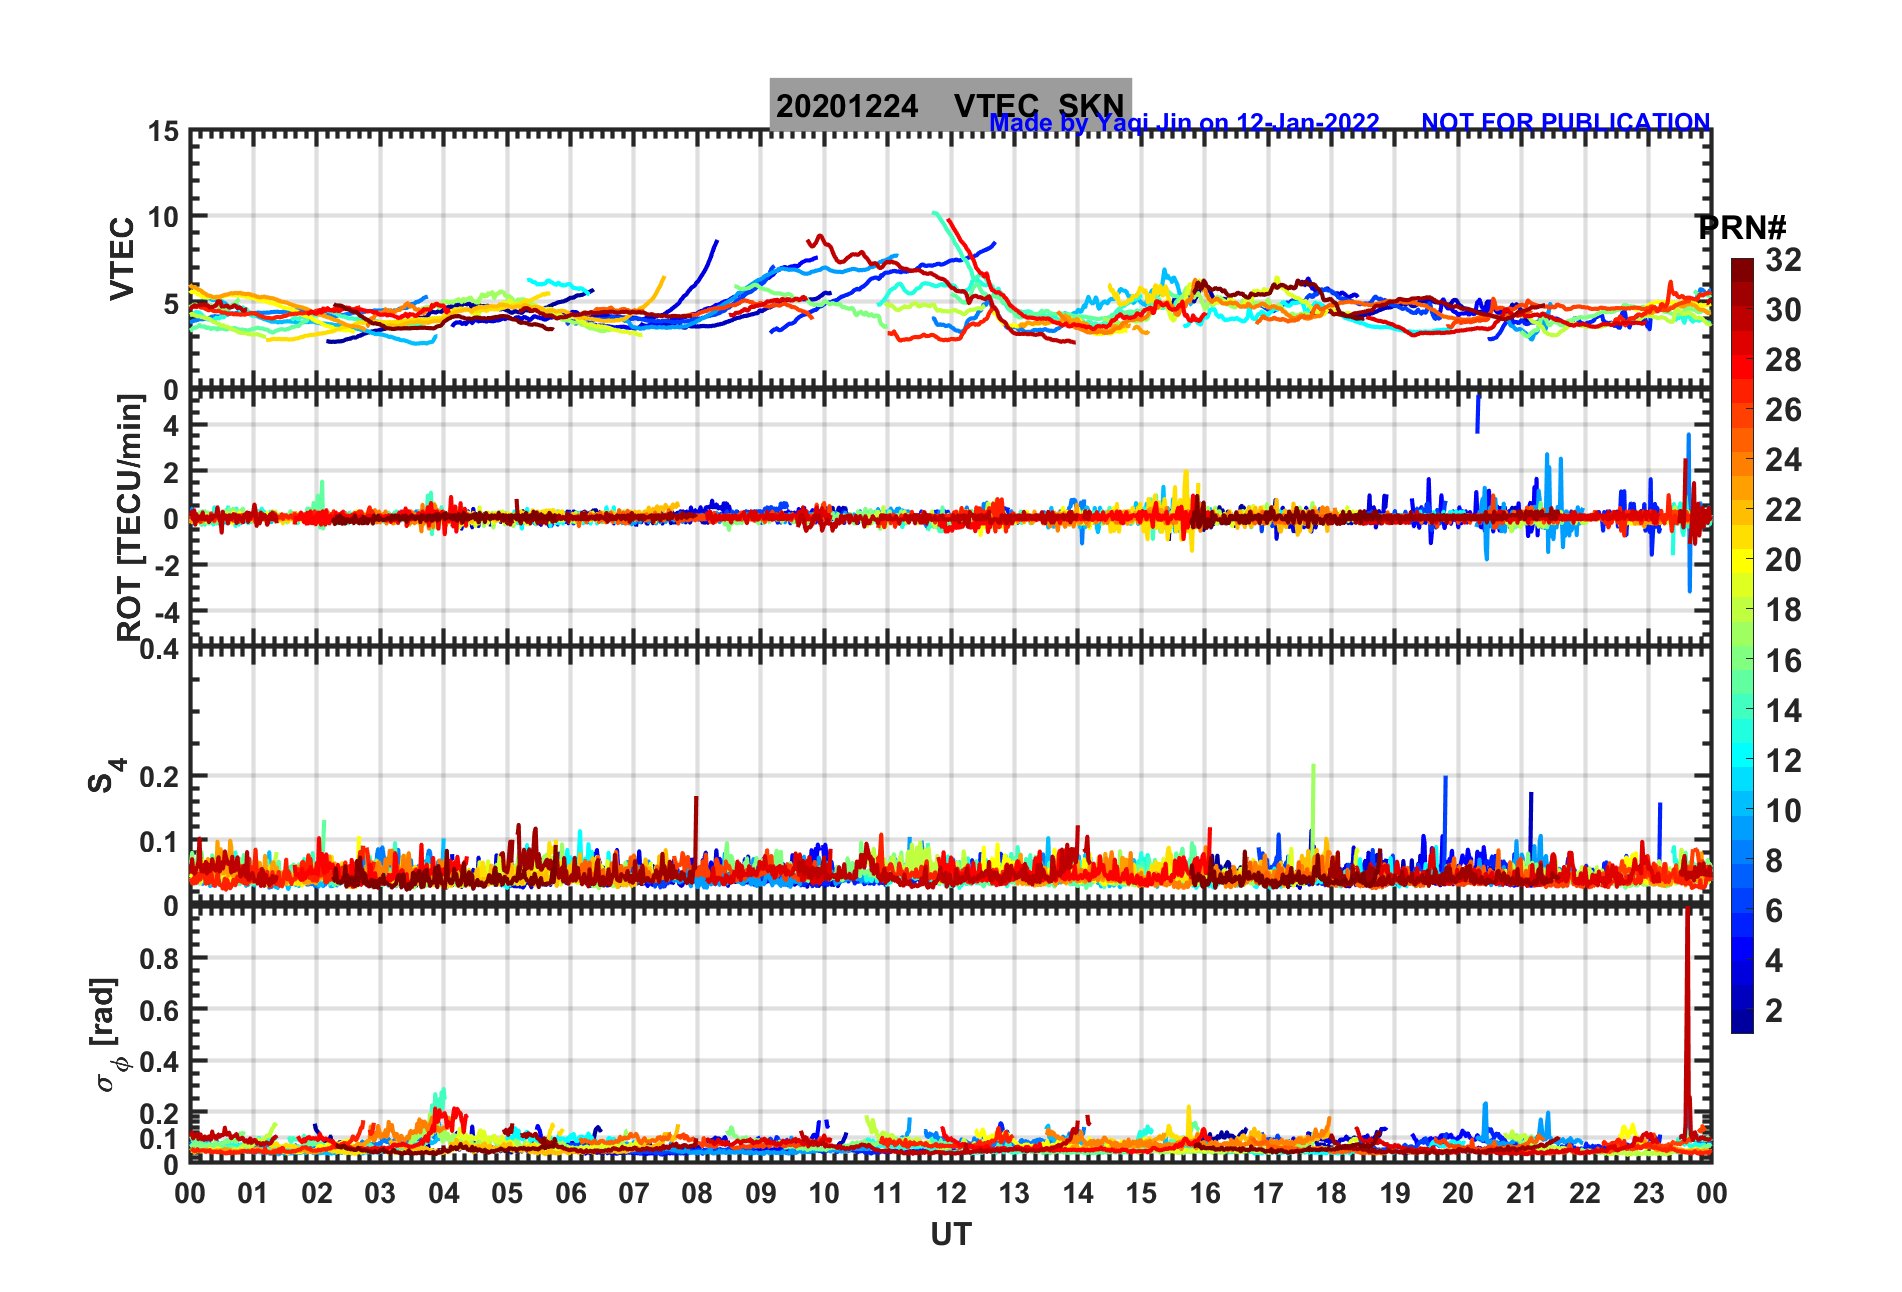Screen dimensions: 1902x1292
Task: Select the "0.6" tick on the σφ y-axis
Action: click(x=158, y=1010)
